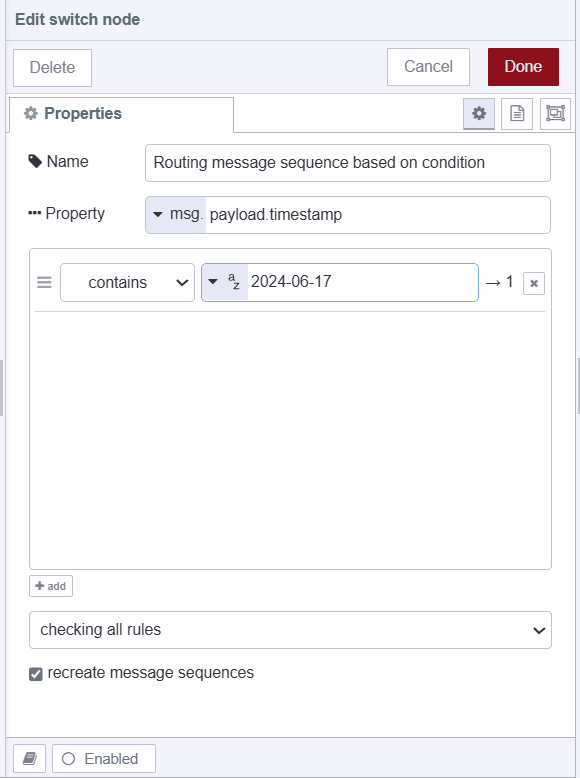Click into the Name input field

click(348, 163)
